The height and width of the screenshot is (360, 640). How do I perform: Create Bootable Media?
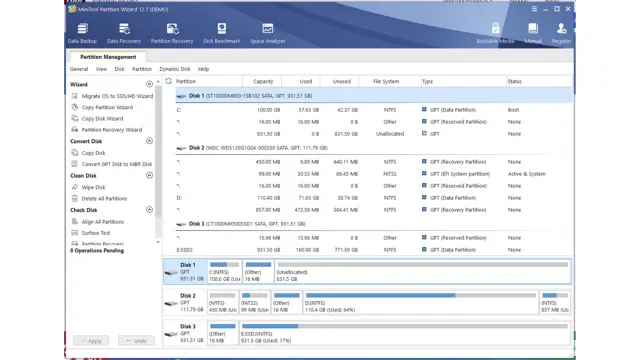495,33
